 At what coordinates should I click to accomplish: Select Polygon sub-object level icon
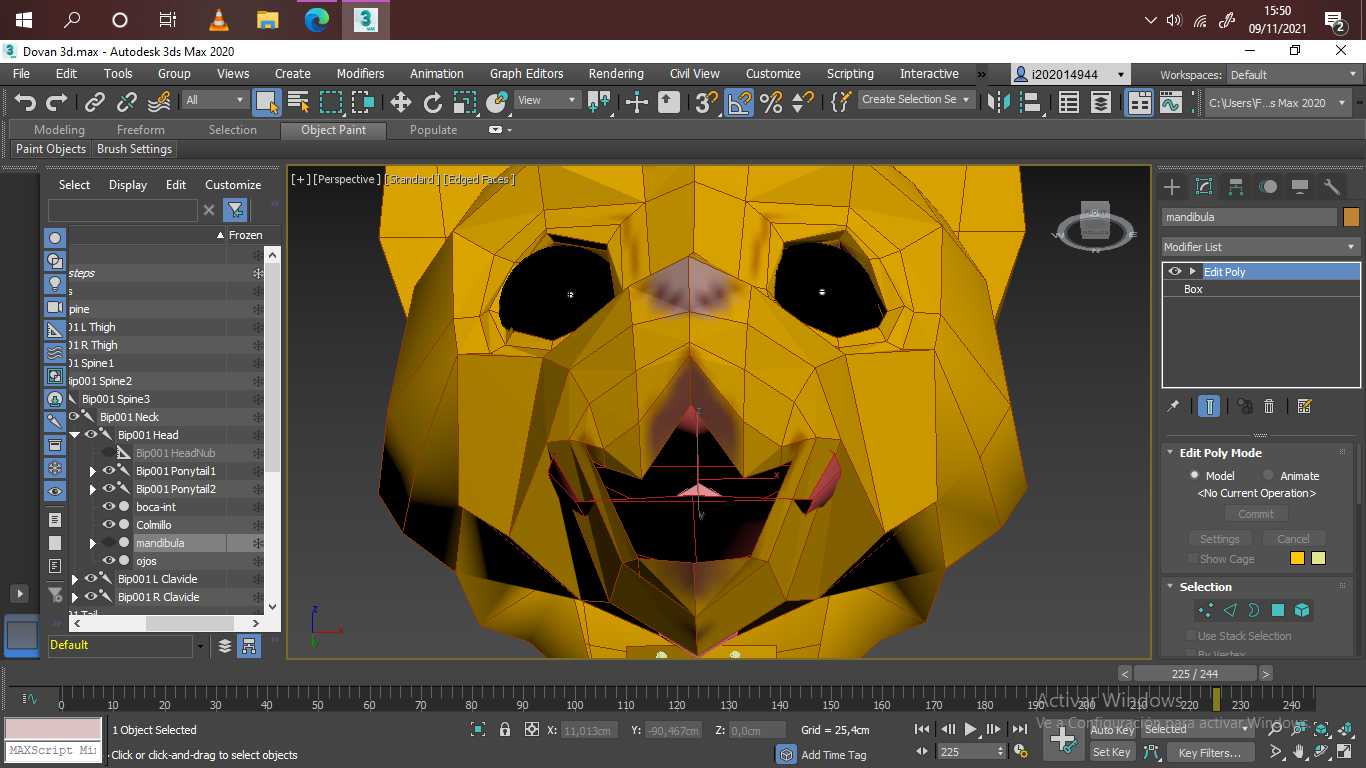click(1278, 610)
